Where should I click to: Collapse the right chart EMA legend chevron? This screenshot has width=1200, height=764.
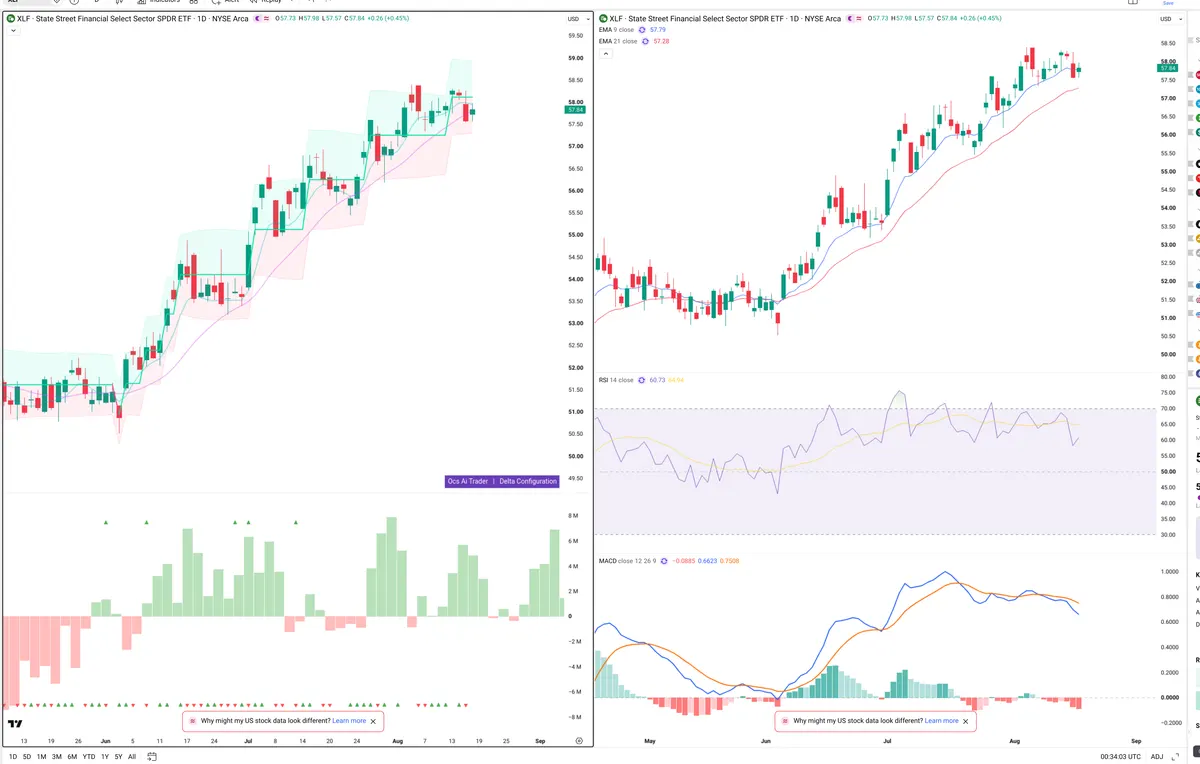click(605, 54)
